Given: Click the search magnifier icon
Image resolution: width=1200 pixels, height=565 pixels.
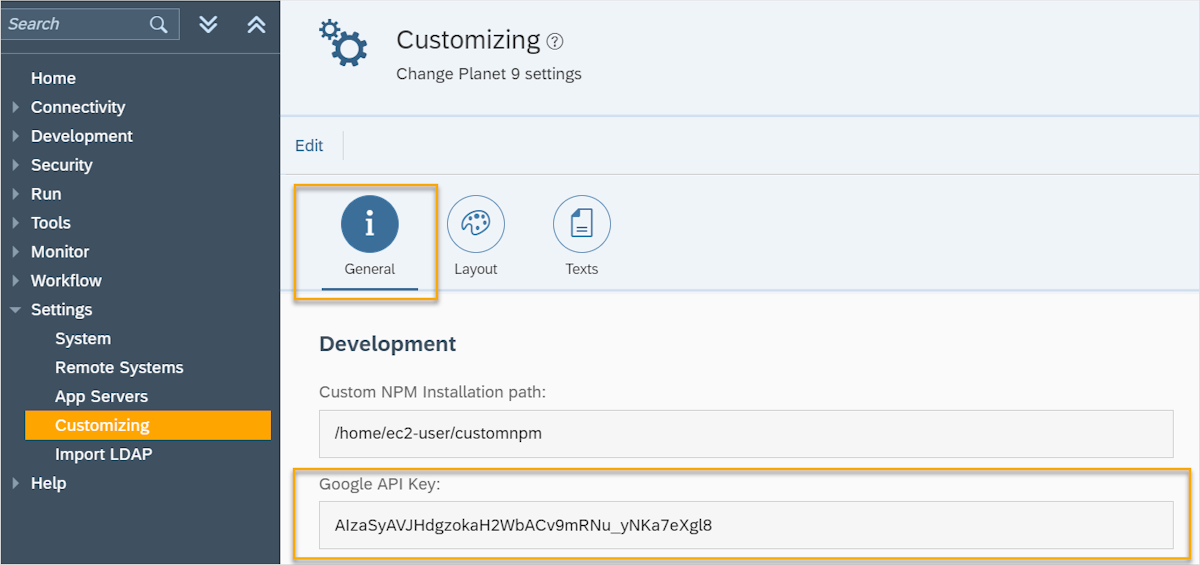Looking at the screenshot, I should [x=158, y=25].
